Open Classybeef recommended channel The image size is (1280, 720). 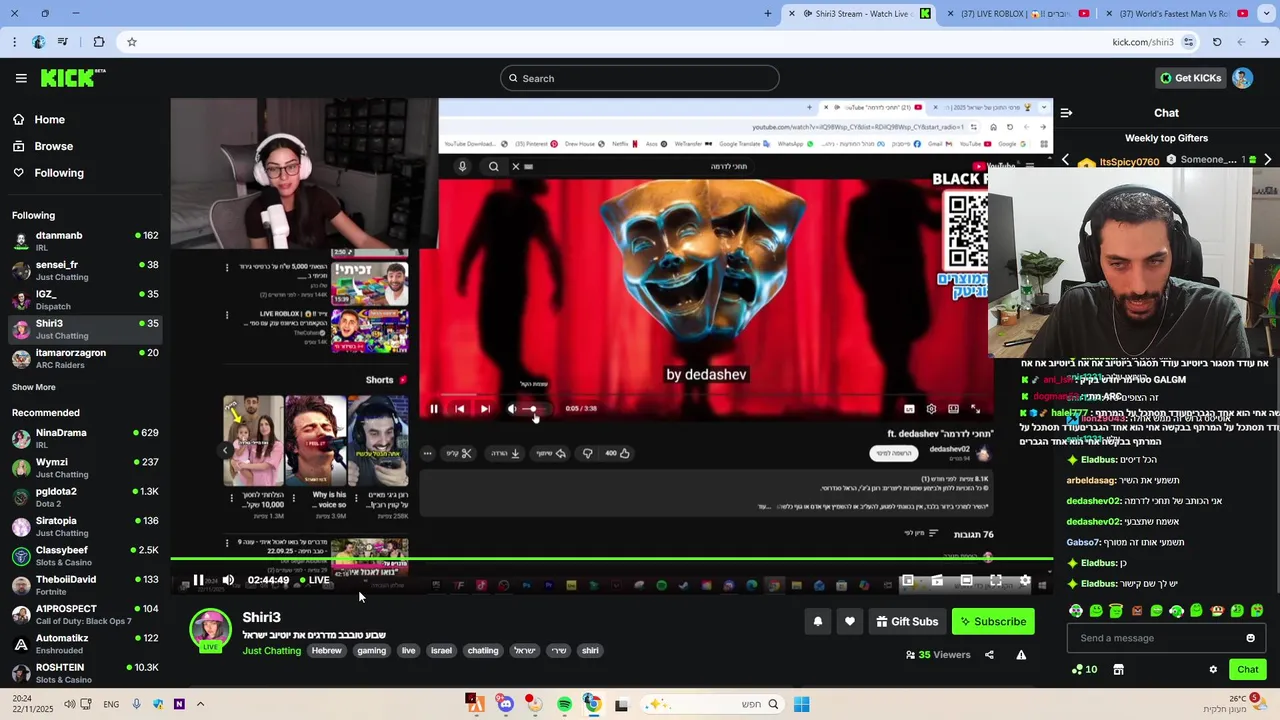pos(85,555)
